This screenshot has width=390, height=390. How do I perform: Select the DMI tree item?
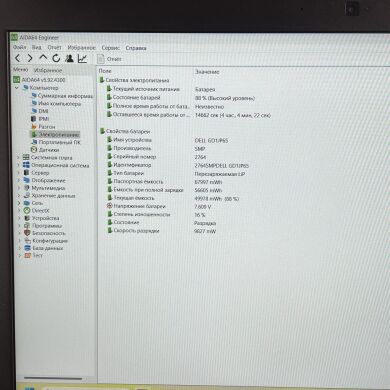click(x=40, y=111)
